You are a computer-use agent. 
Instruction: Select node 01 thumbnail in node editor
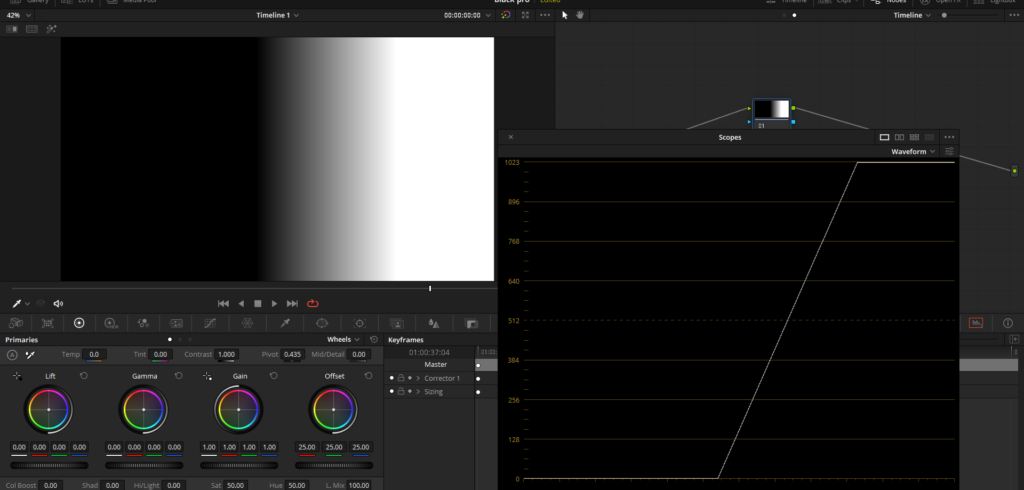[771, 109]
